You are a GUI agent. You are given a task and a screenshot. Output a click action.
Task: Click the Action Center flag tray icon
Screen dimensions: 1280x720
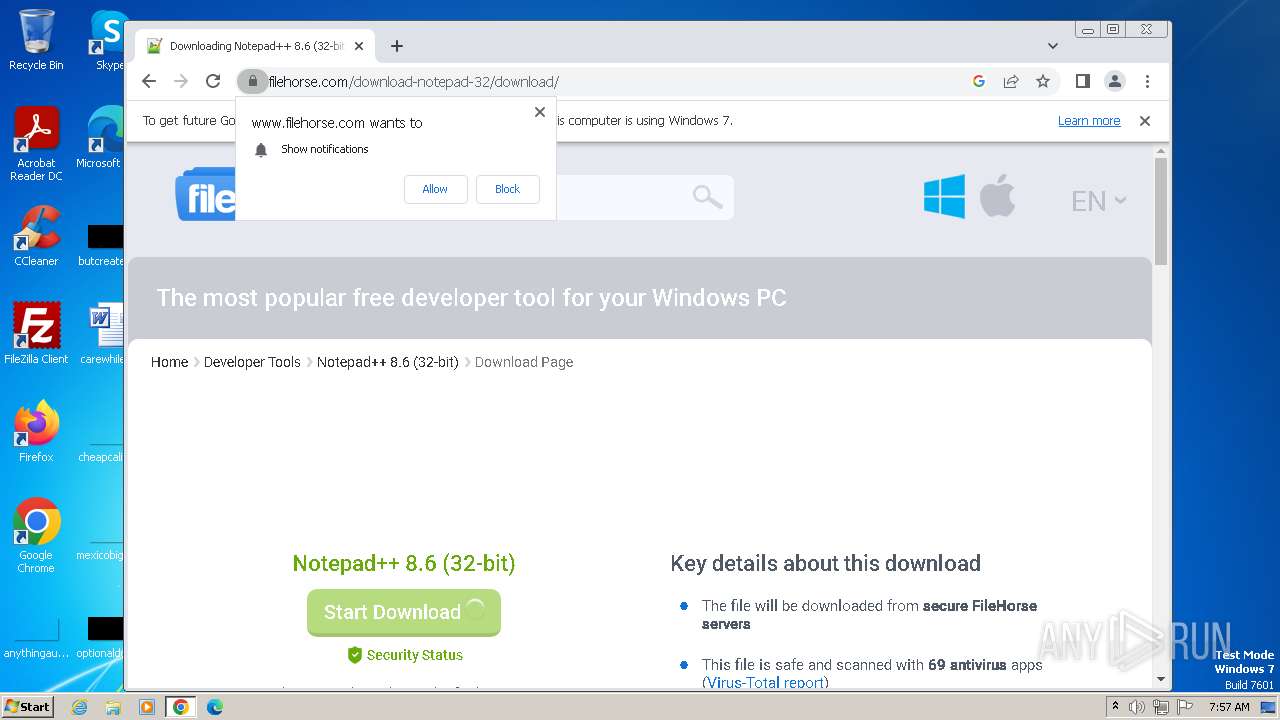tap(1184, 707)
